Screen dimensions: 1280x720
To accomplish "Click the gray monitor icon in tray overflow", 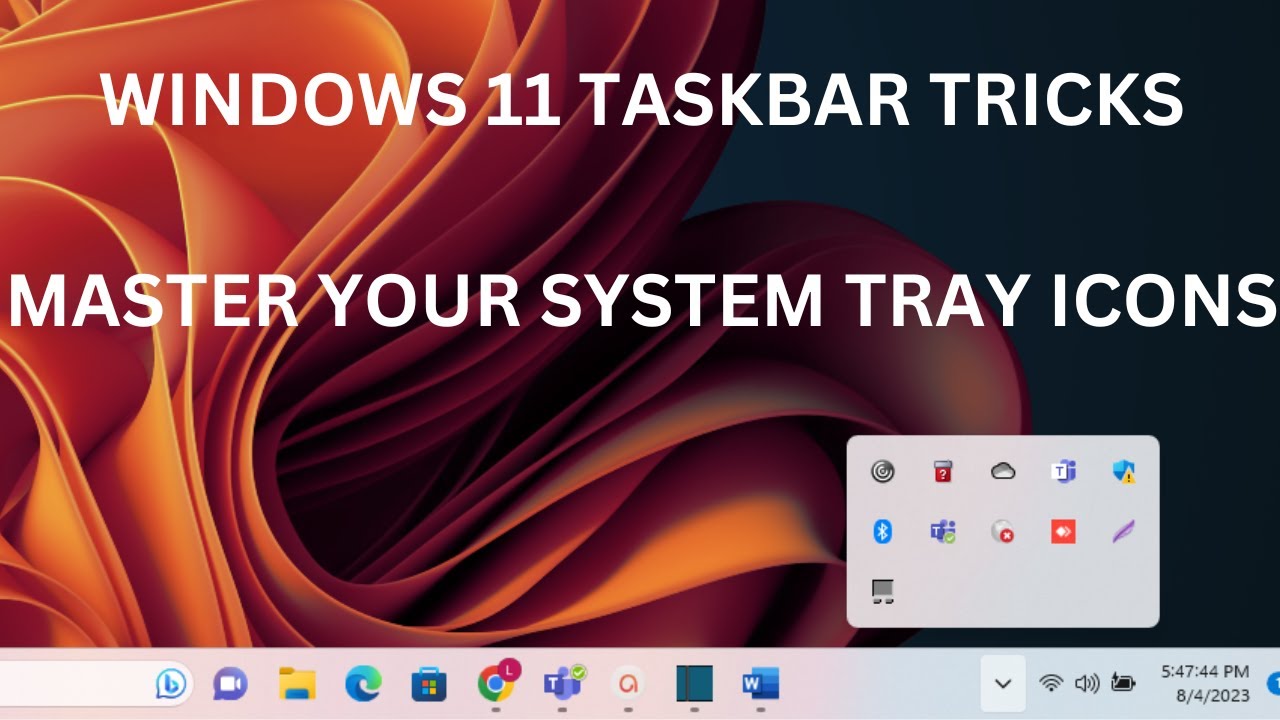I will (x=882, y=591).
